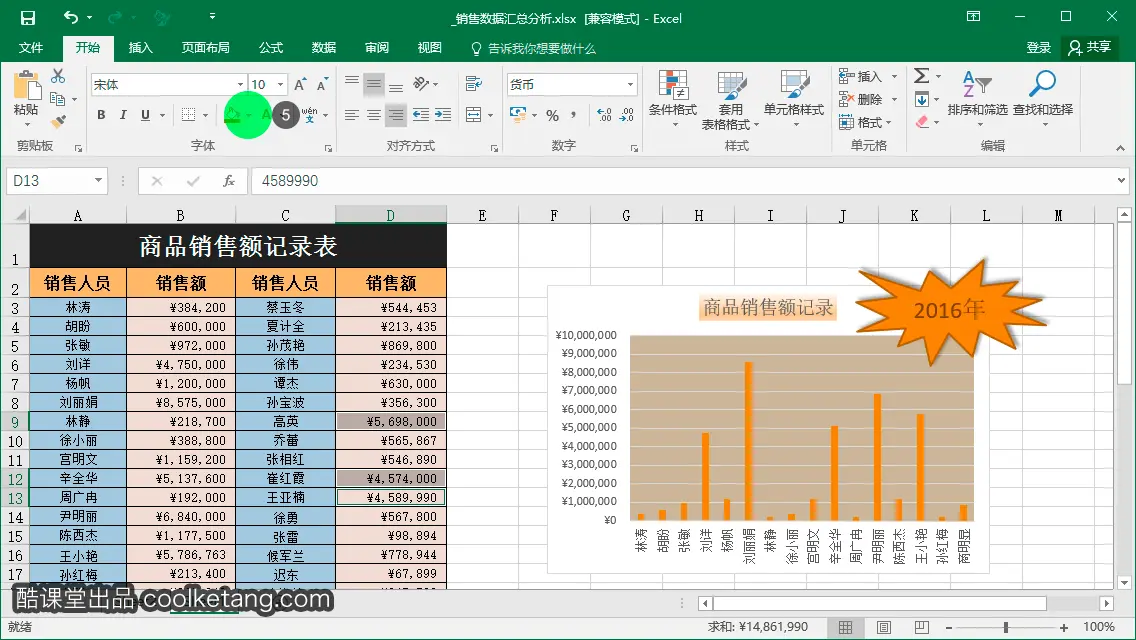Toggle Italic formatting
The width and height of the screenshot is (1136, 640).
(123, 115)
